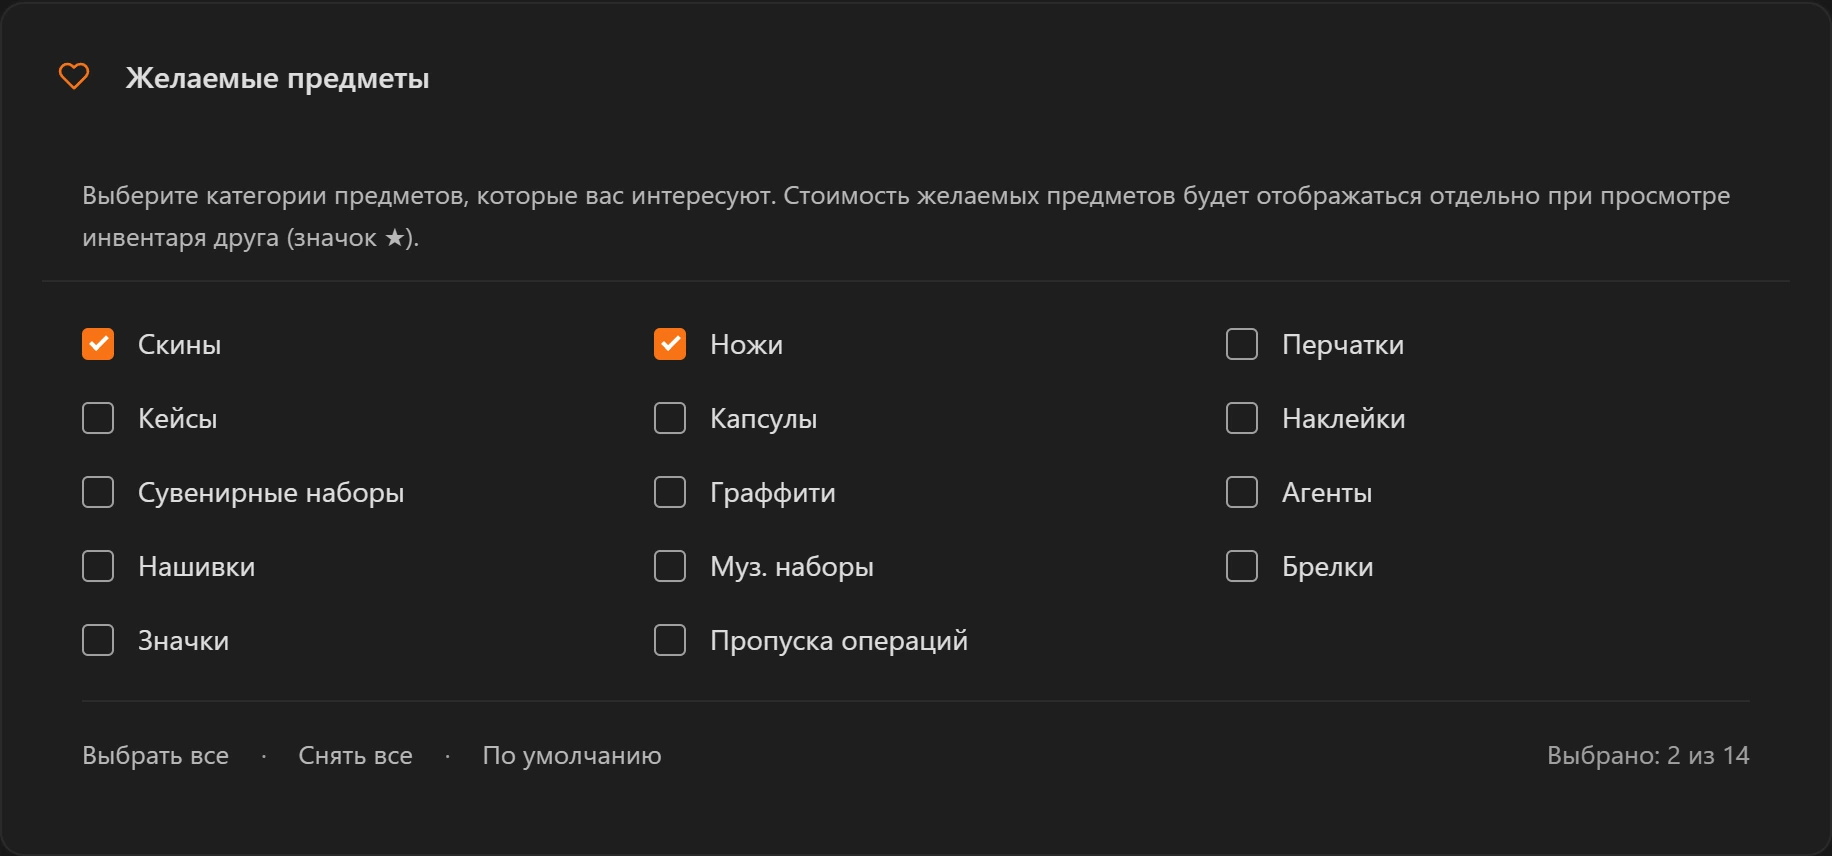Select the Наклейки checkbox
The width and height of the screenshot is (1832, 856).
coord(1242,418)
